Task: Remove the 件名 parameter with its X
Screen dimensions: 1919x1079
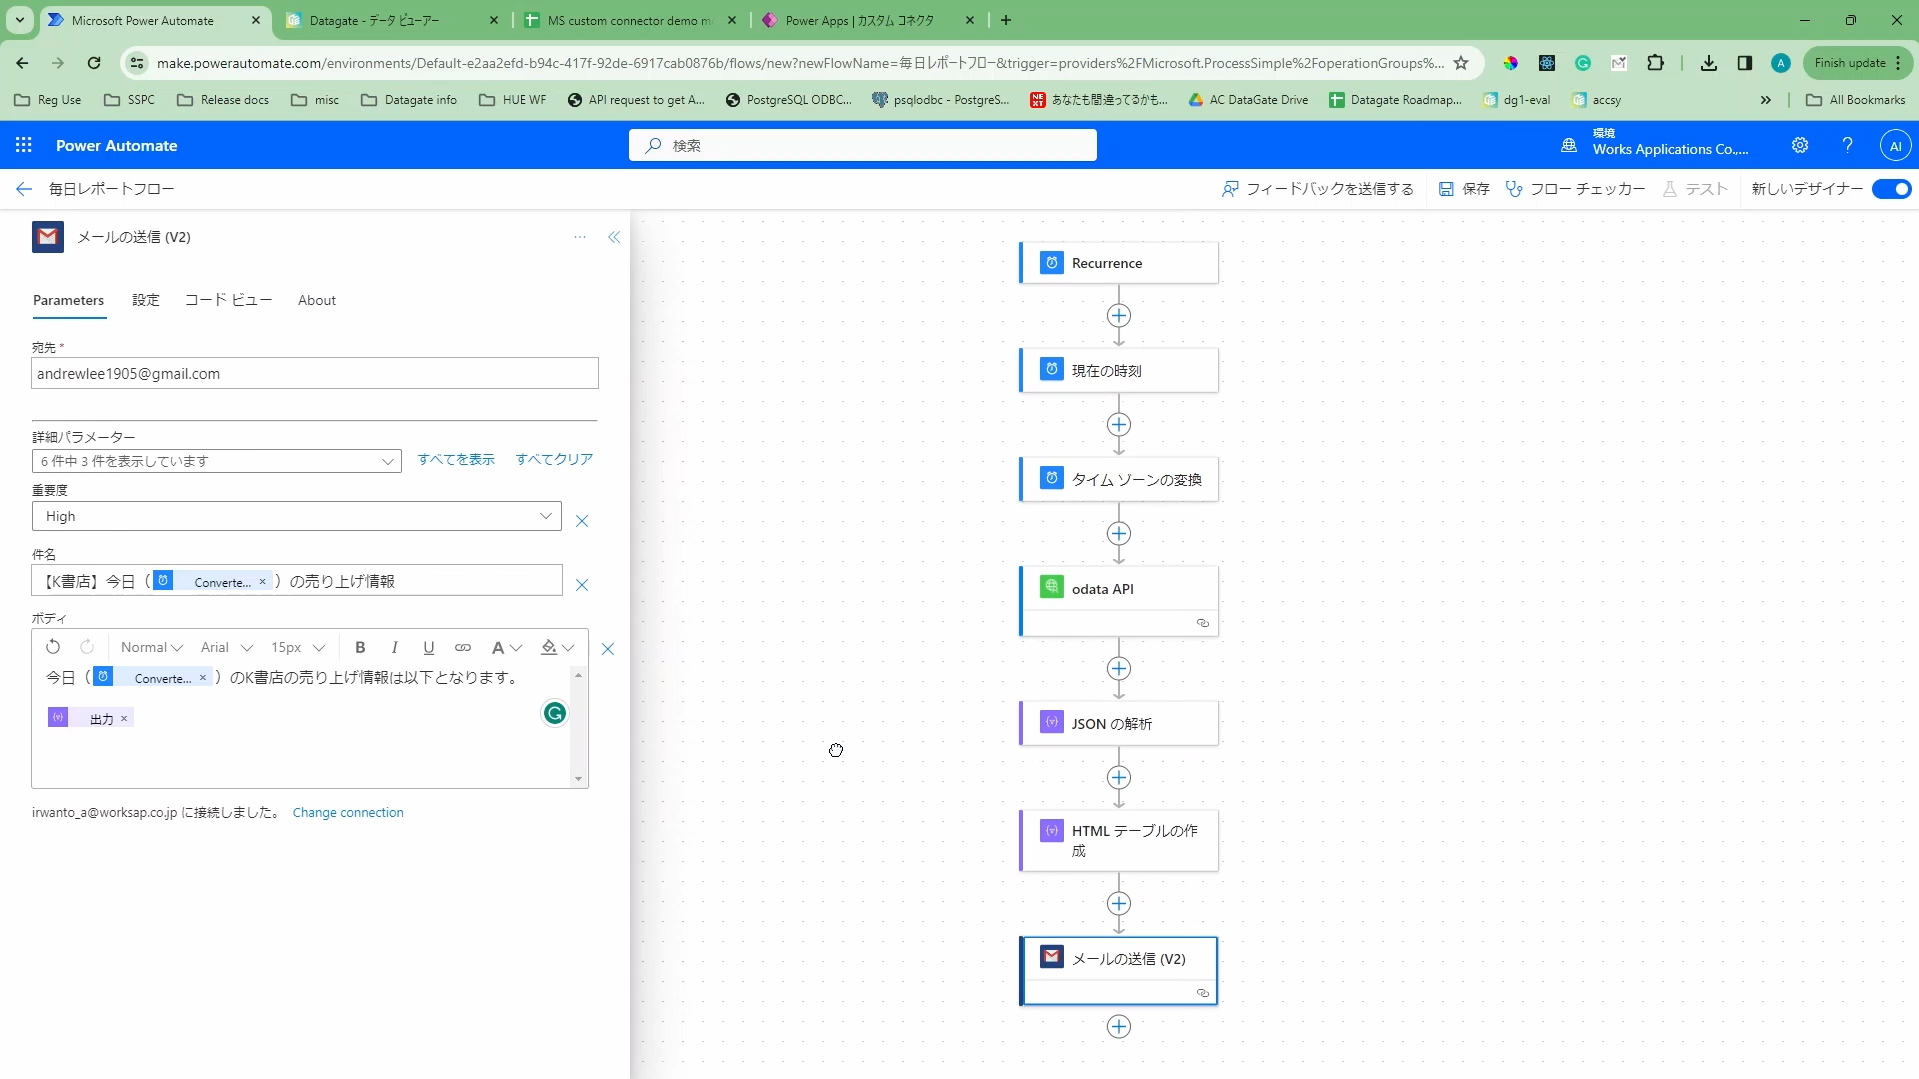Action: point(582,585)
